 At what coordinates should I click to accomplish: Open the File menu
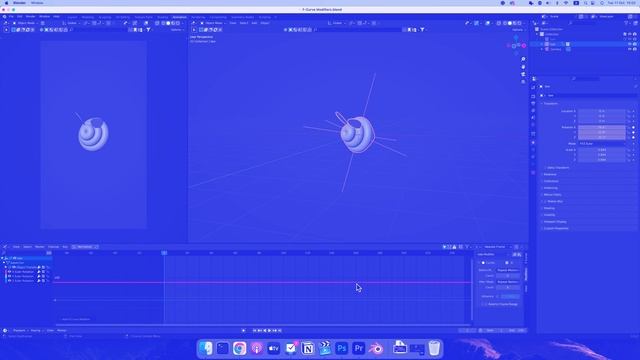pos(11,17)
